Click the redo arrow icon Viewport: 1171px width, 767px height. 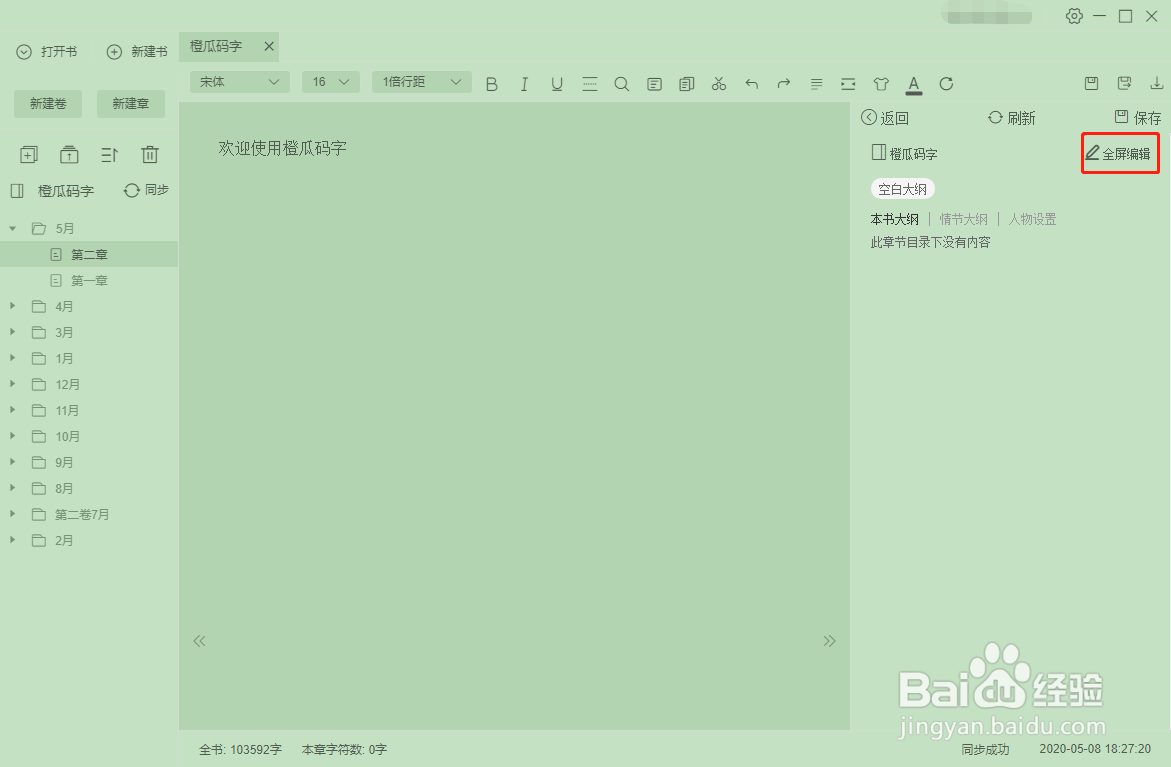[783, 84]
